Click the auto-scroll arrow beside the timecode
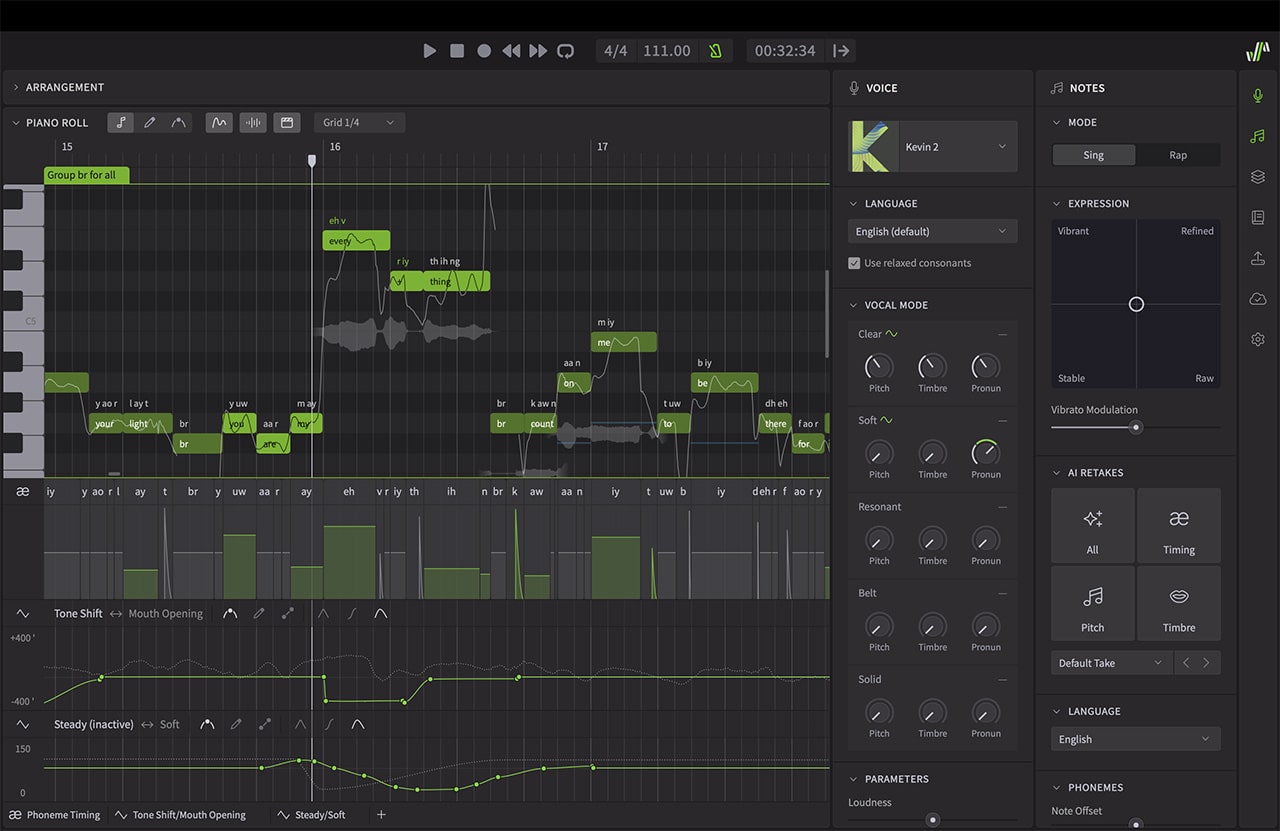The height and width of the screenshot is (831, 1280). click(x=842, y=51)
